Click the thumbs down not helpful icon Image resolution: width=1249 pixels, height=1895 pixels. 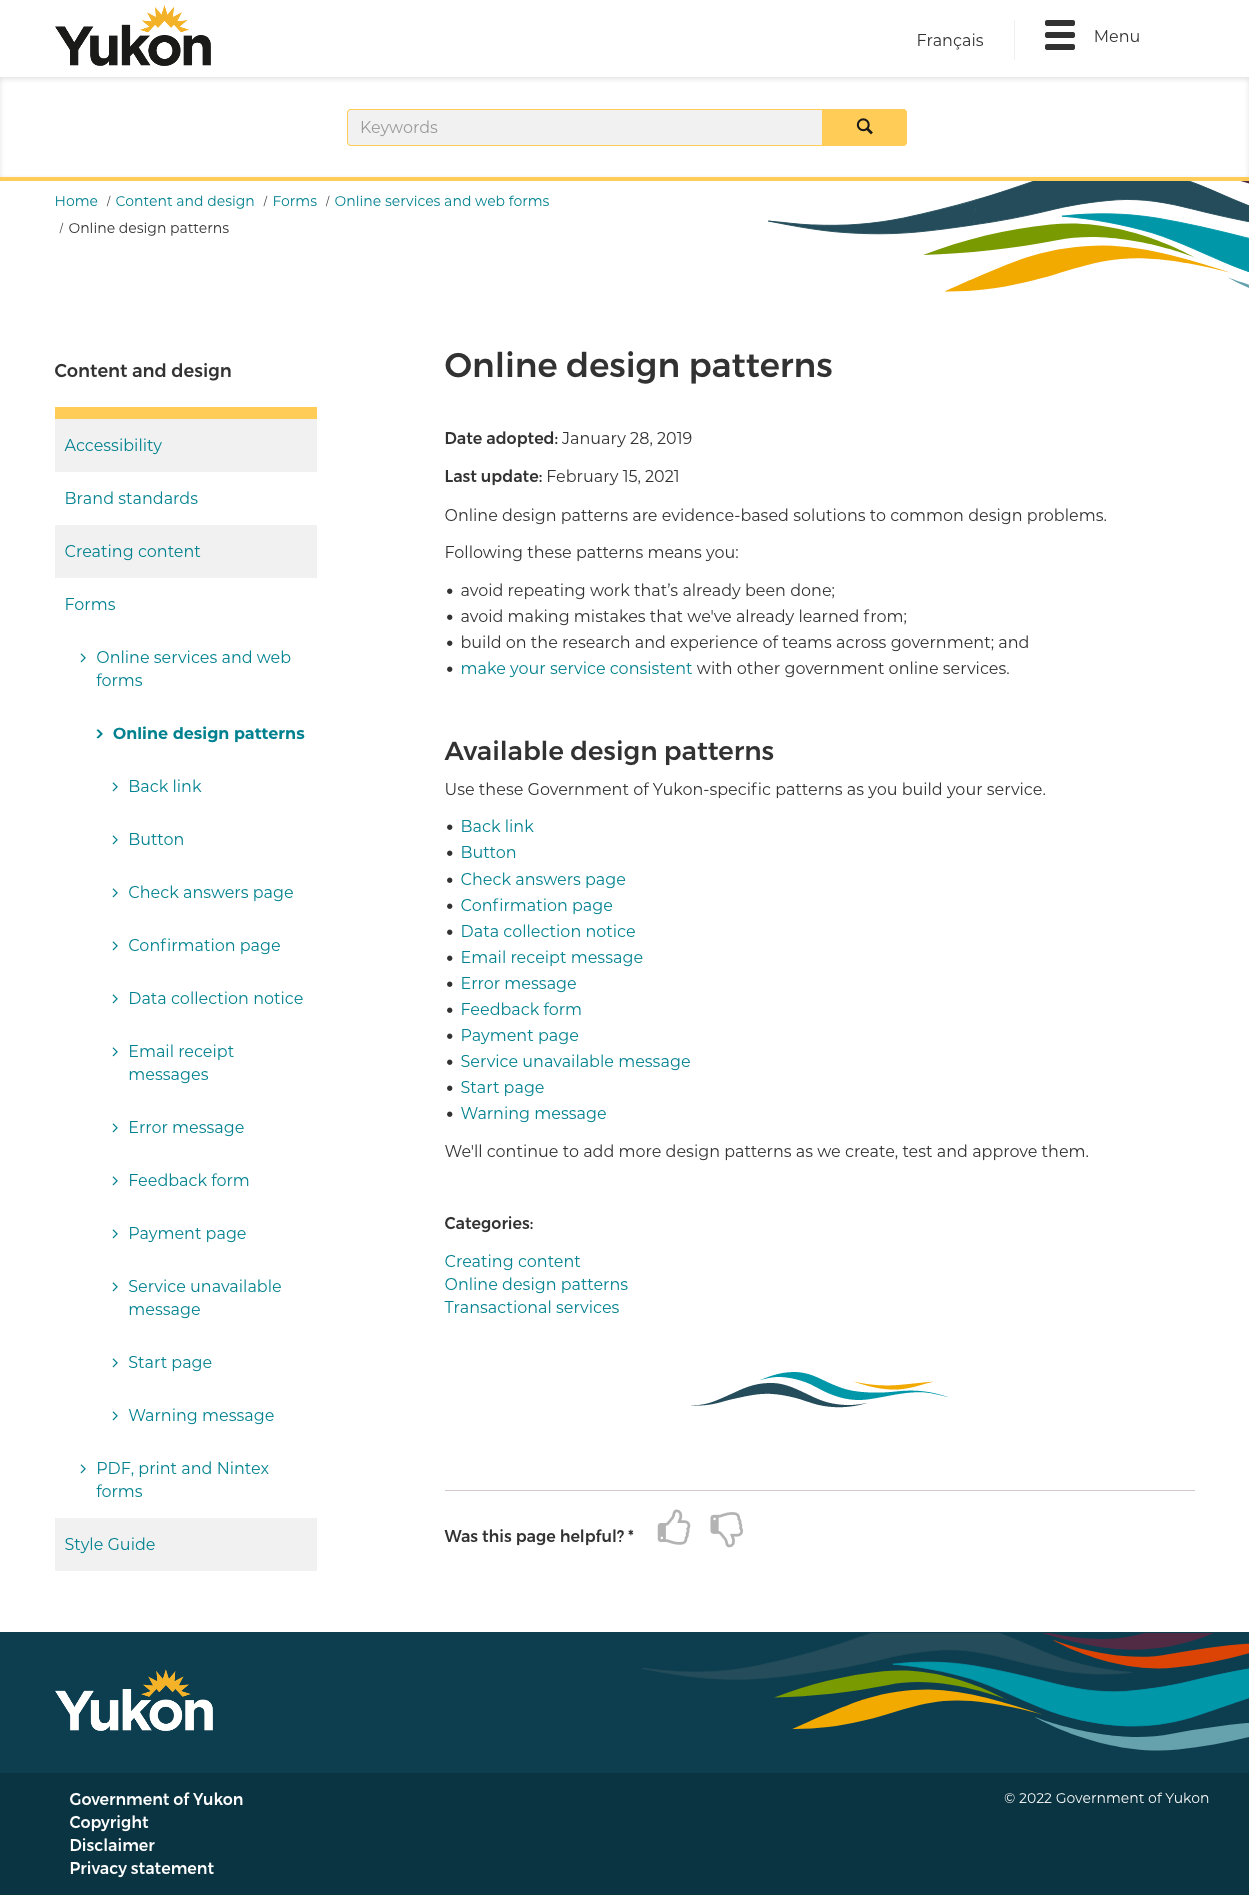pos(727,1528)
